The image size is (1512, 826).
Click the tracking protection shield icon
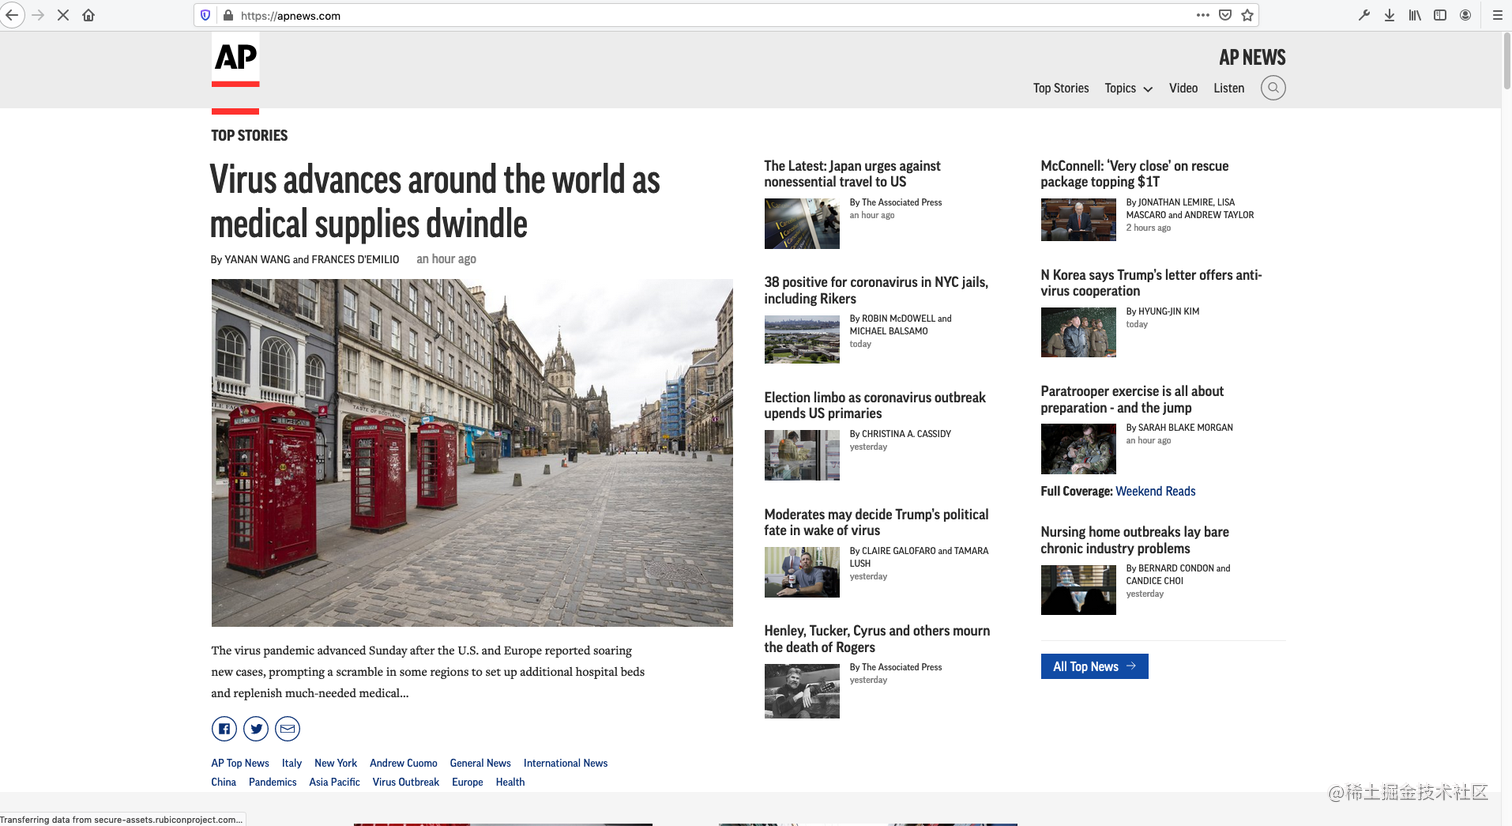(x=206, y=15)
